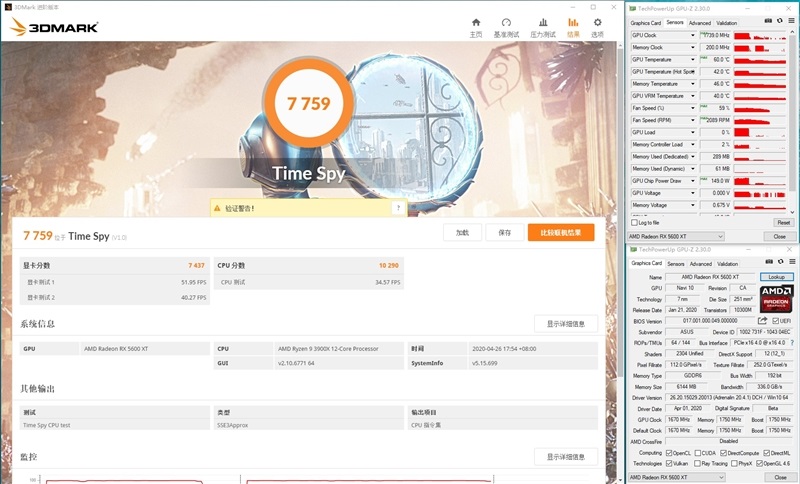The width and height of the screenshot is (800, 484).
Task: Open the Memory Voltage sensor dropdown
Action: 692,206
